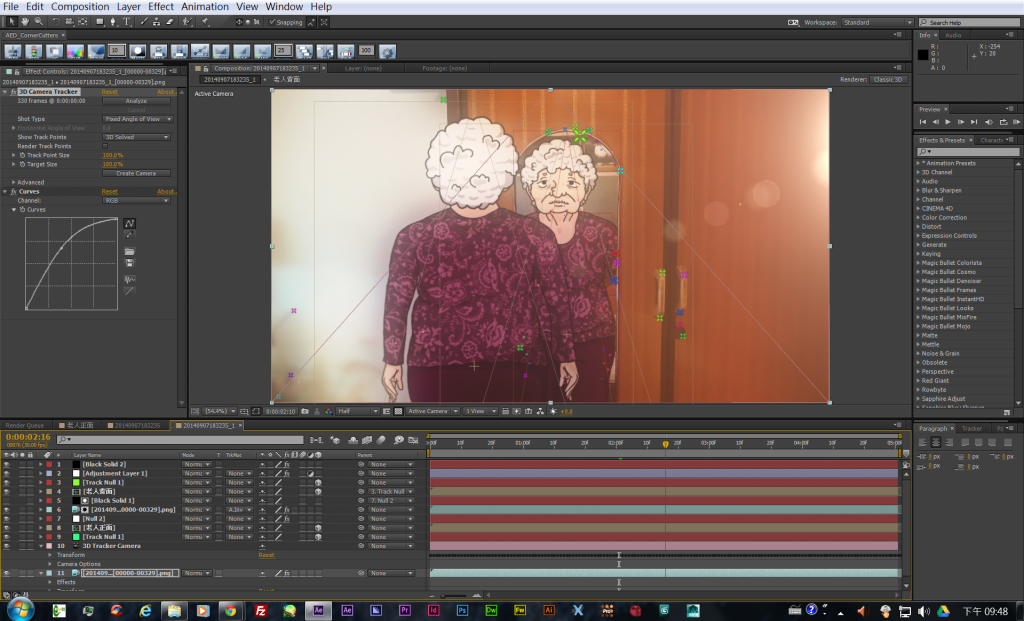
Task: Open the Curves Channel RGB dropdown
Action: click(136, 200)
